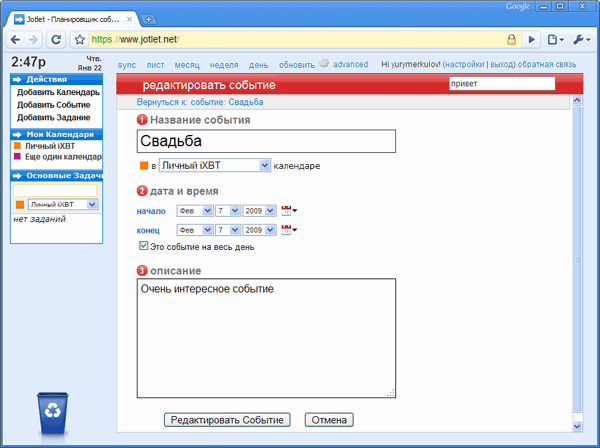This screenshot has height=448, width=600.
Task: Click обновить in top menu
Action: pos(297,65)
